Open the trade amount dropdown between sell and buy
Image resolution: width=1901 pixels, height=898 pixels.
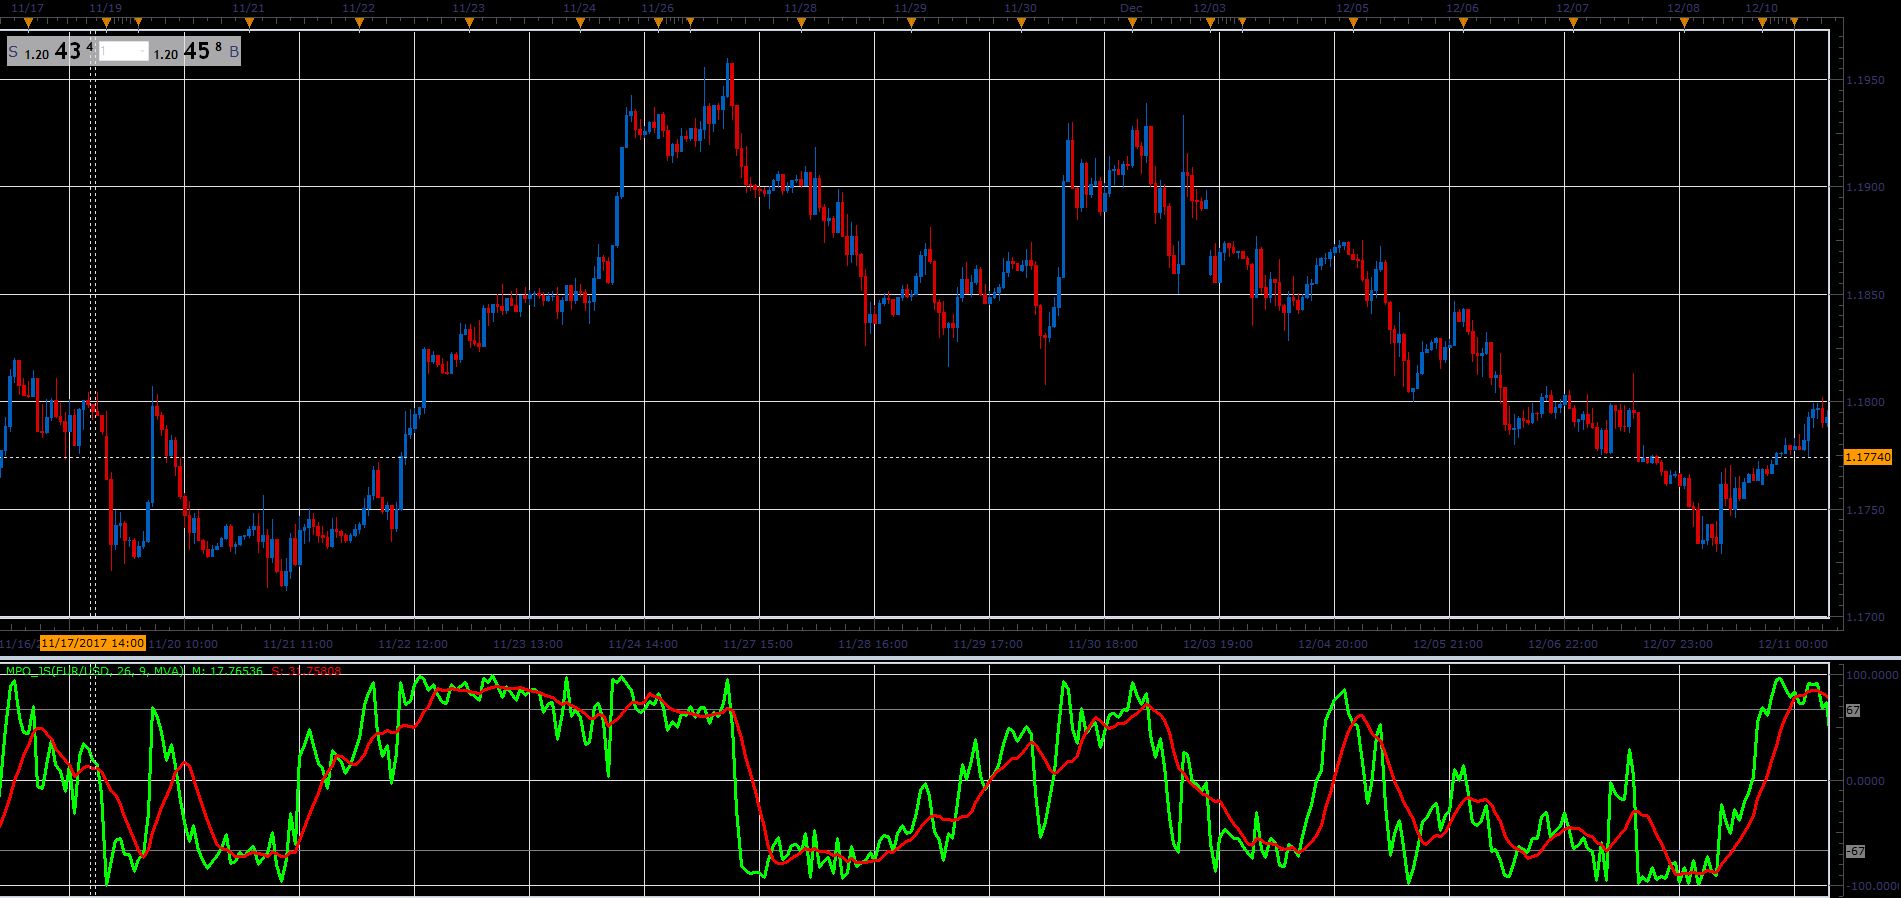[124, 51]
